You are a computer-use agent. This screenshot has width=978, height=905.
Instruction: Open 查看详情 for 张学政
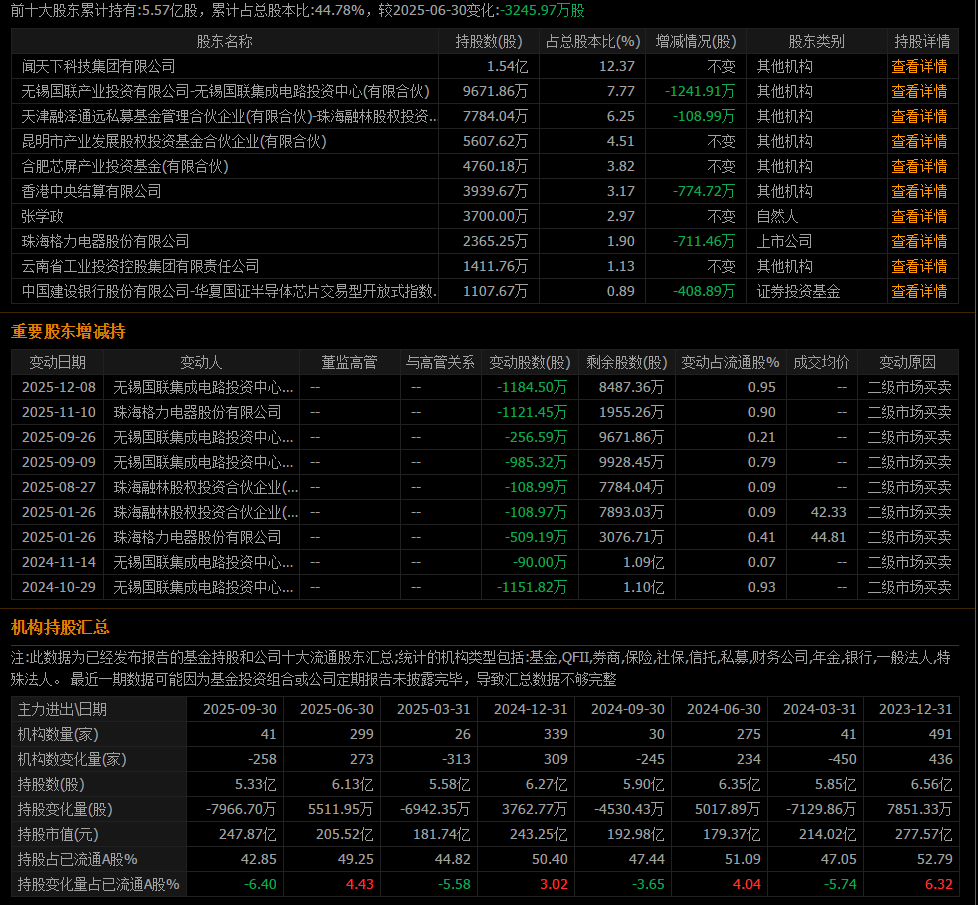919,216
